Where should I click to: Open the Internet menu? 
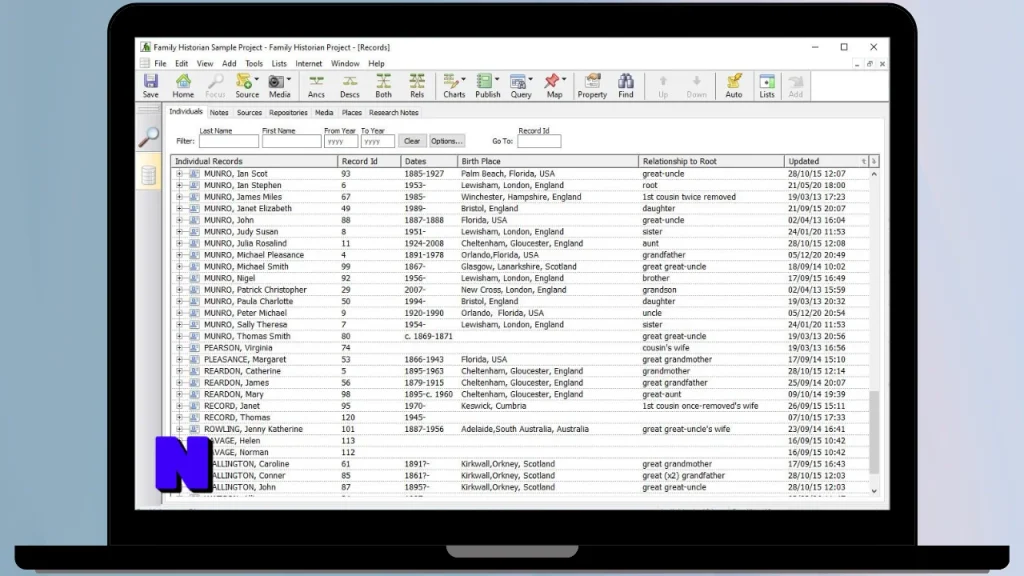(308, 63)
